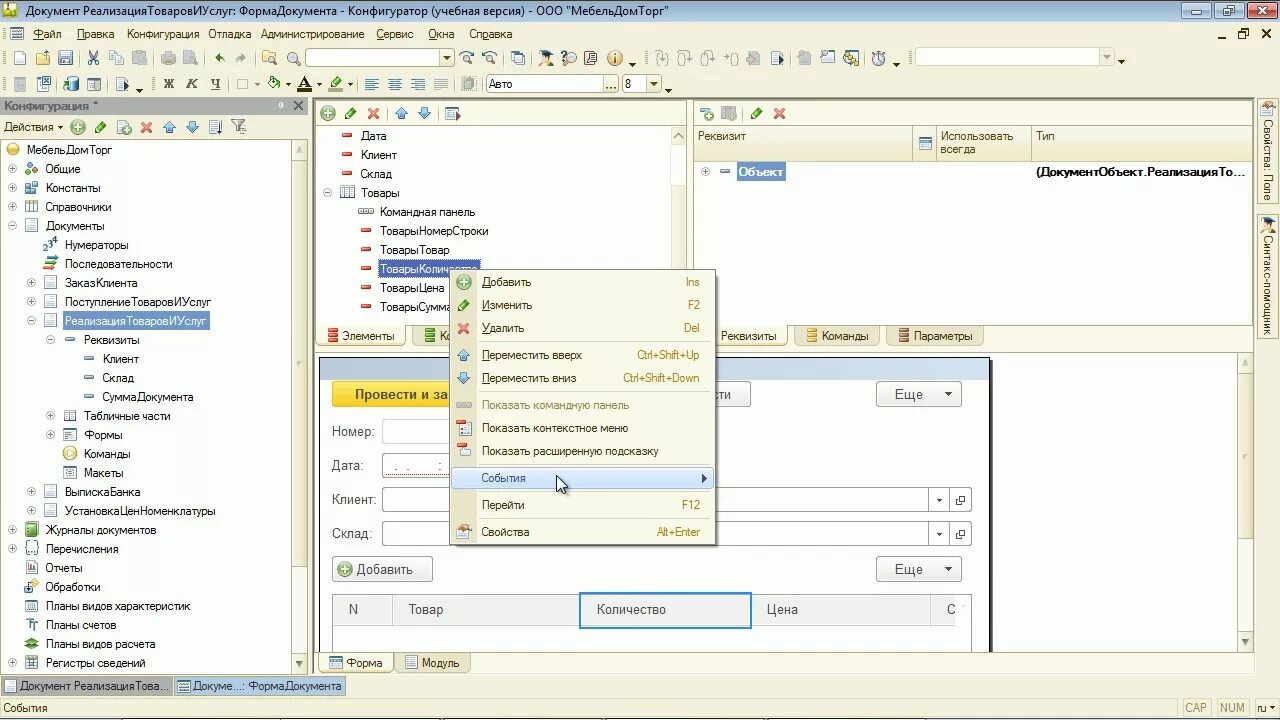Click align-left text icon

pos(372,84)
